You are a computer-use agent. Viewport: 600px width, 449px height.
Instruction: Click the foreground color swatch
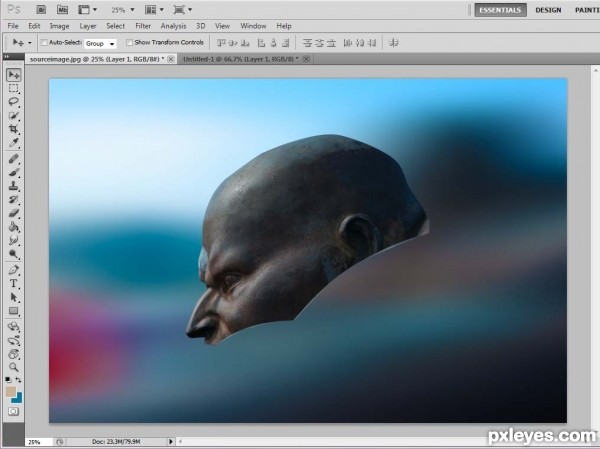click(x=10, y=391)
